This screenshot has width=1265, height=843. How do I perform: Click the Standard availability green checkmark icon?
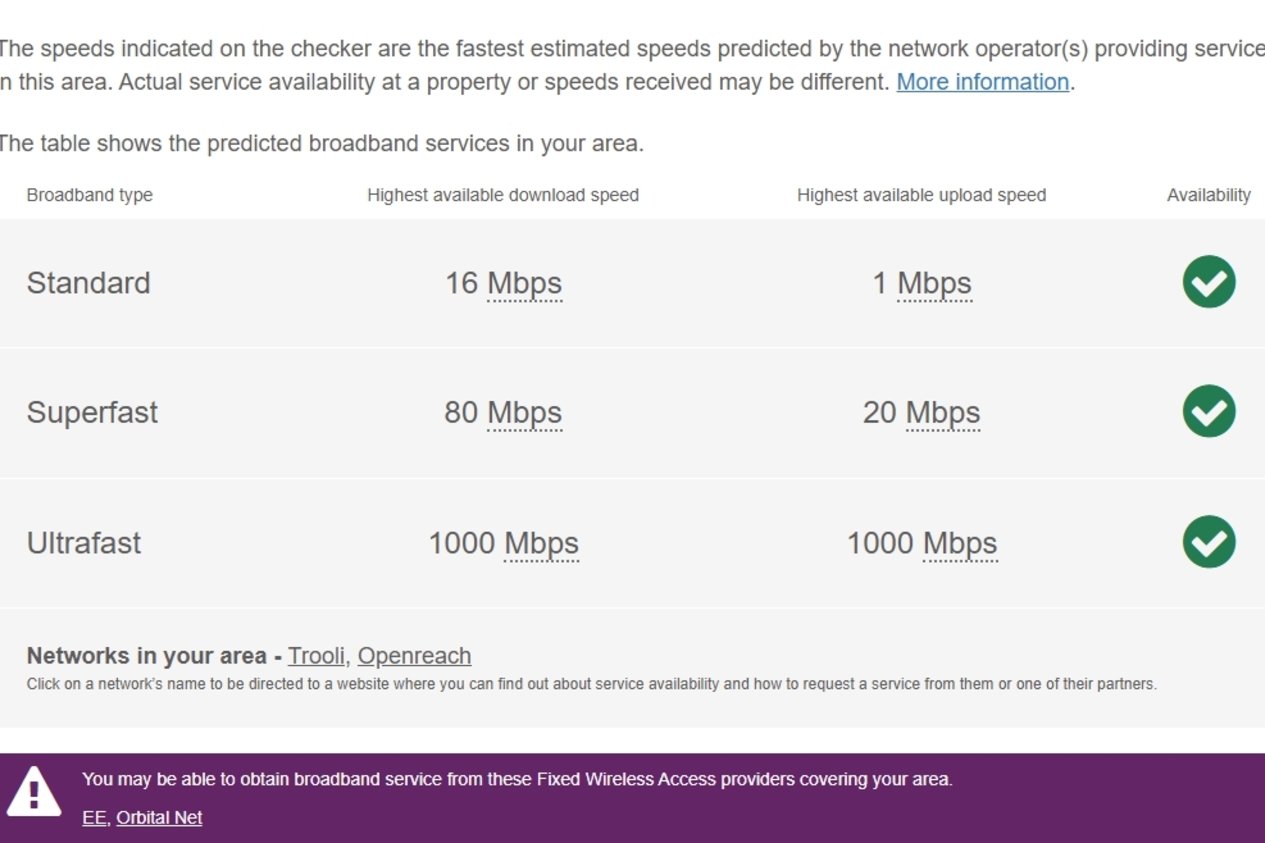tap(1209, 282)
